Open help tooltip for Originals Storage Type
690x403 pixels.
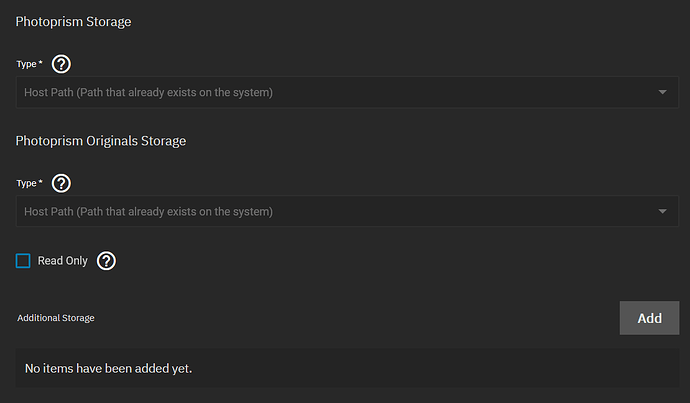point(61,183)
